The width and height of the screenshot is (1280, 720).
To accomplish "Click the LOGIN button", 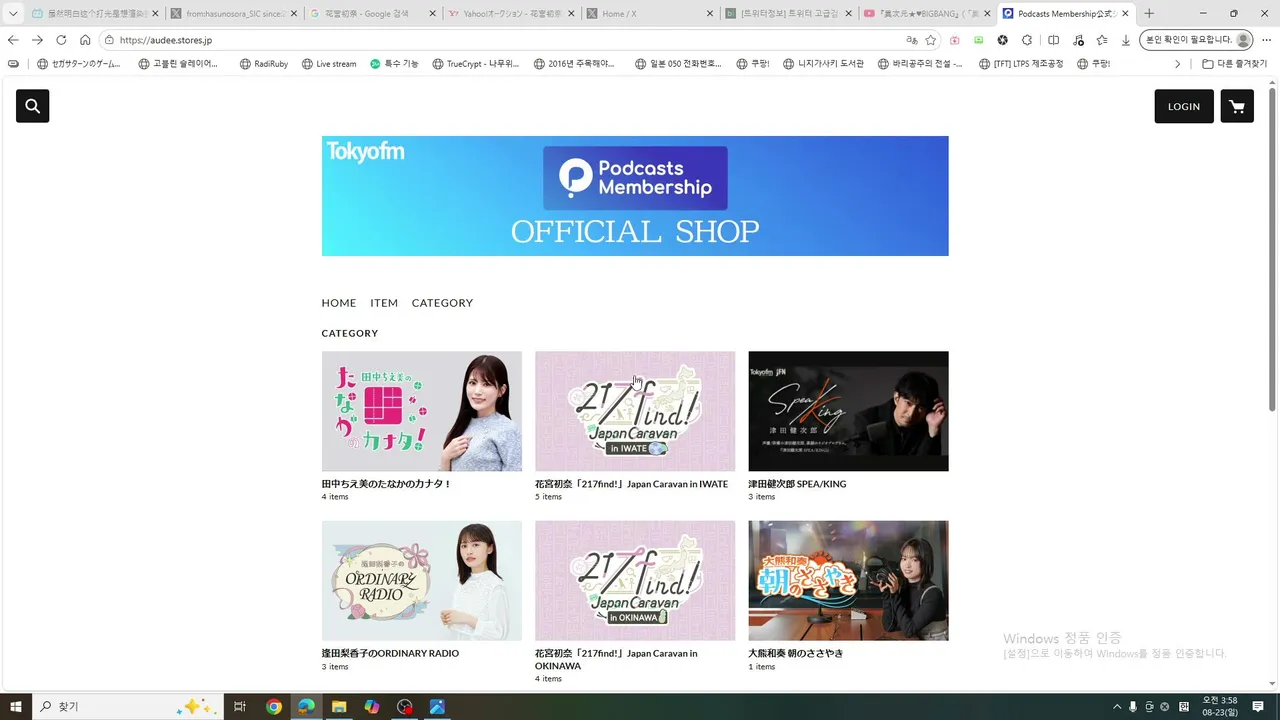I will (x=1184, y=106).
